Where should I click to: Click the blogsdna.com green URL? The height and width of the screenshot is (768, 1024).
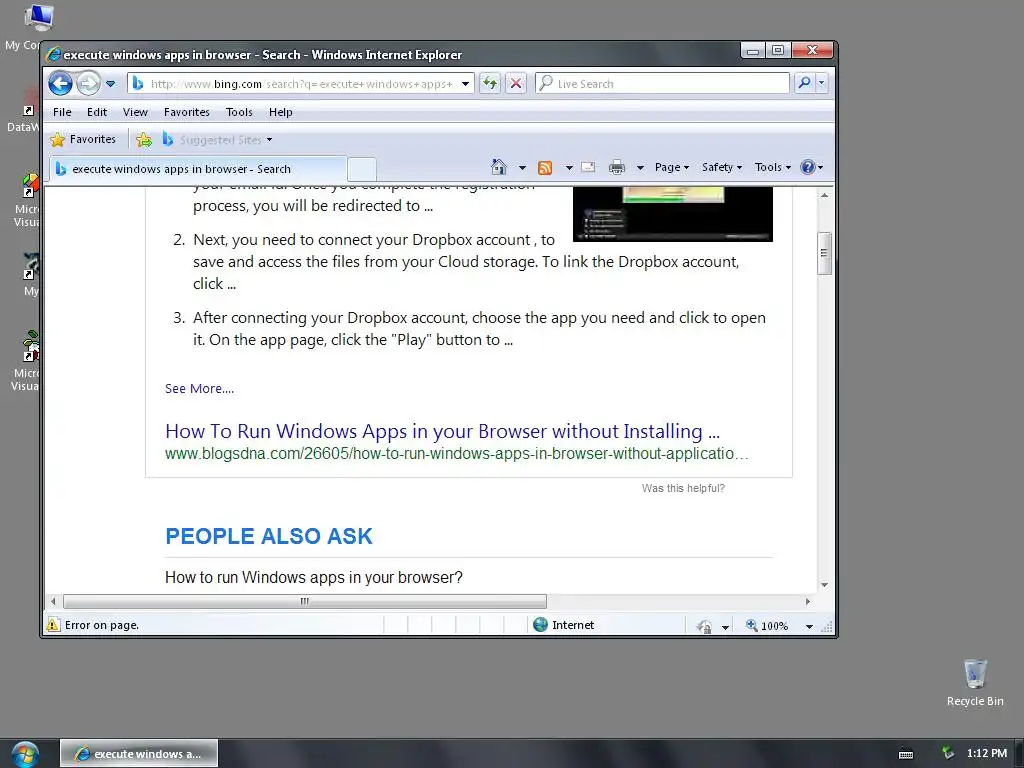tap(456, 454)
